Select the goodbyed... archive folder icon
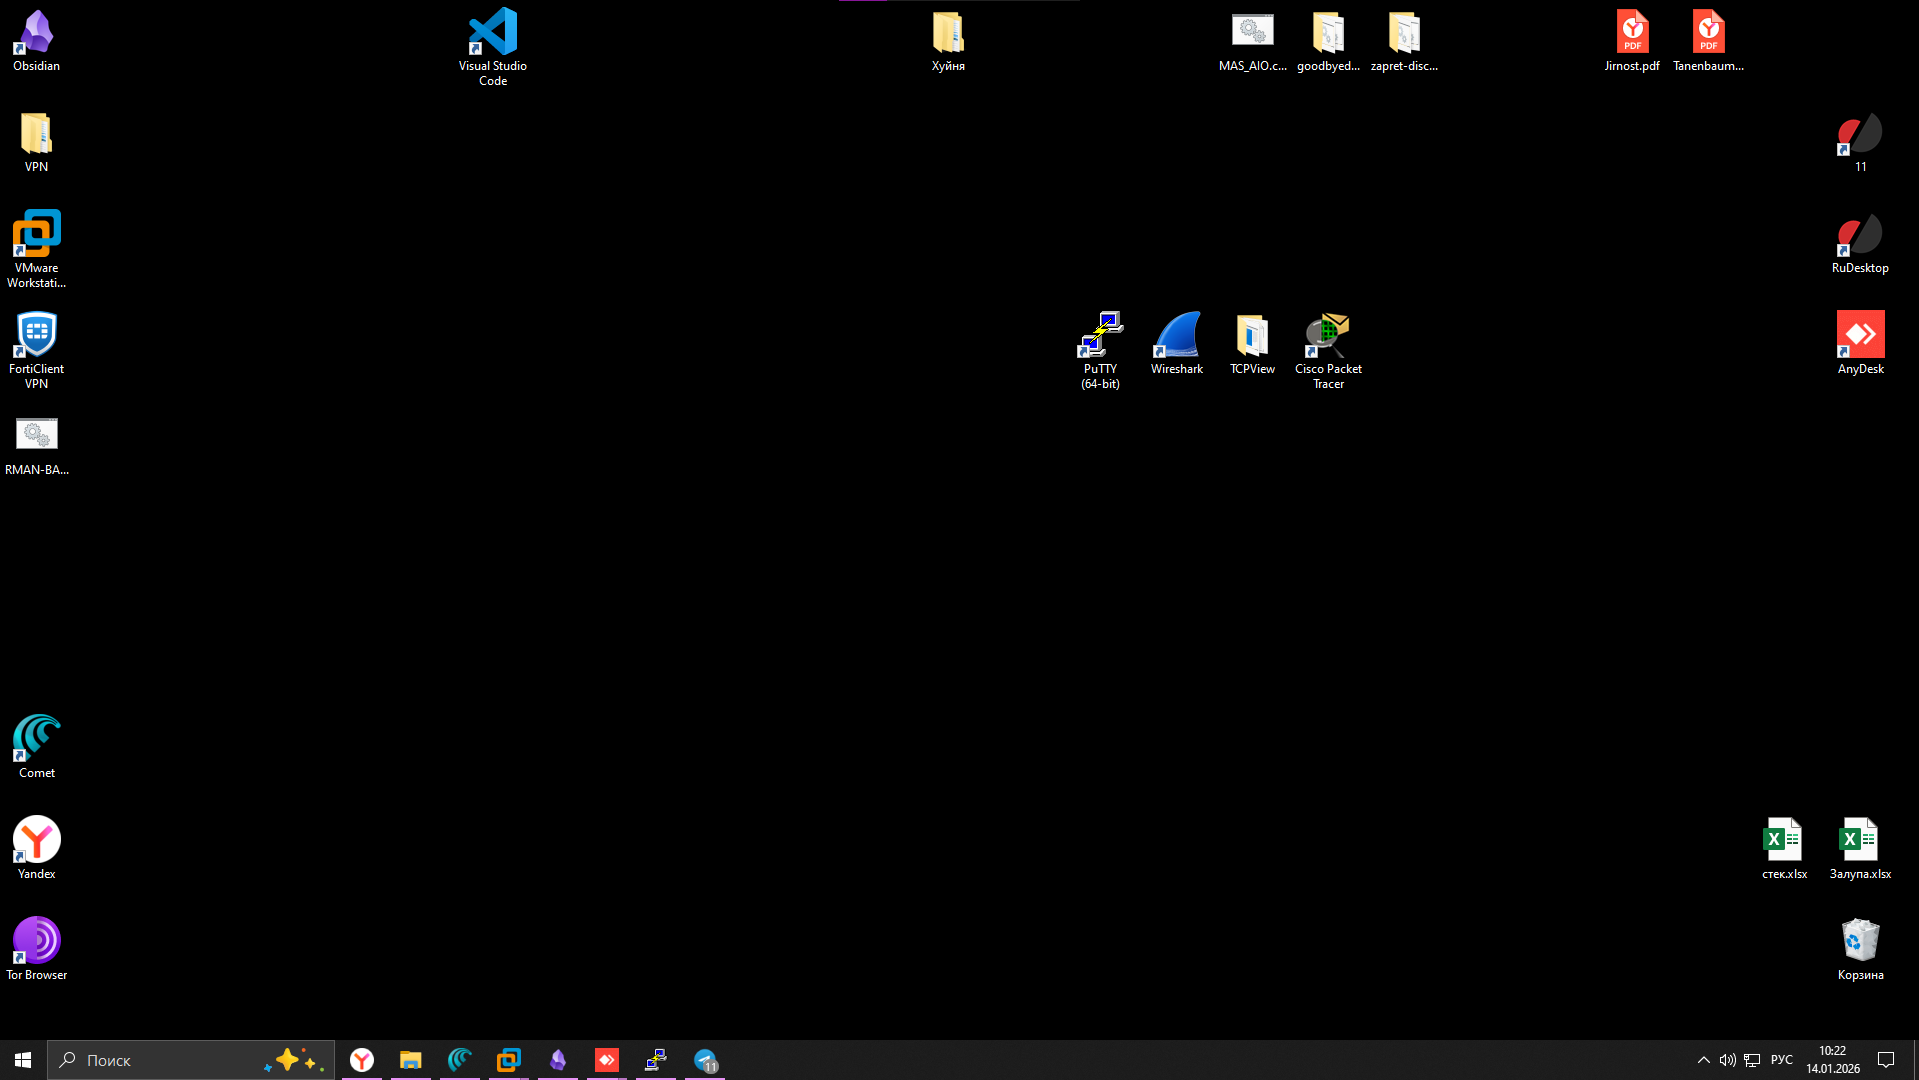This screenshot has width=1919, height=1080. [1329, 41]
